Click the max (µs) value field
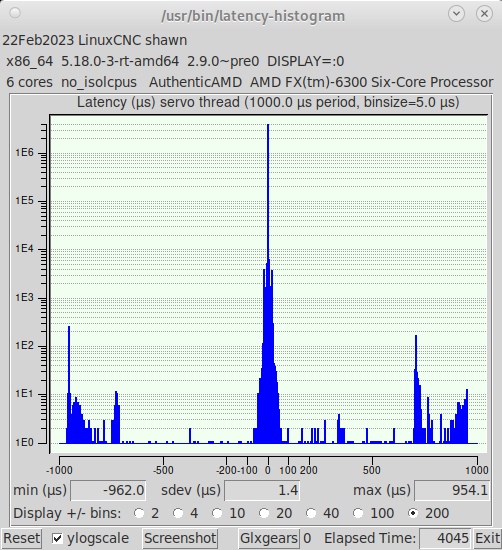502x550 pixels. tap(452, 490)
